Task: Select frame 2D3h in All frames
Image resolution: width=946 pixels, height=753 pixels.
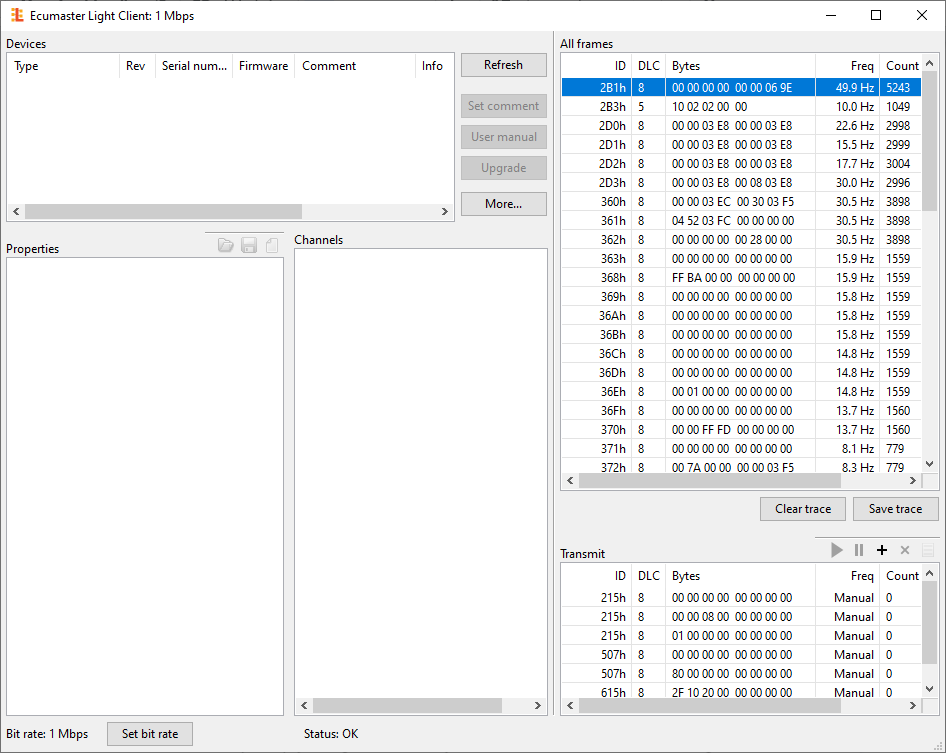Action: pyautogui.click(x=741, y=182)
